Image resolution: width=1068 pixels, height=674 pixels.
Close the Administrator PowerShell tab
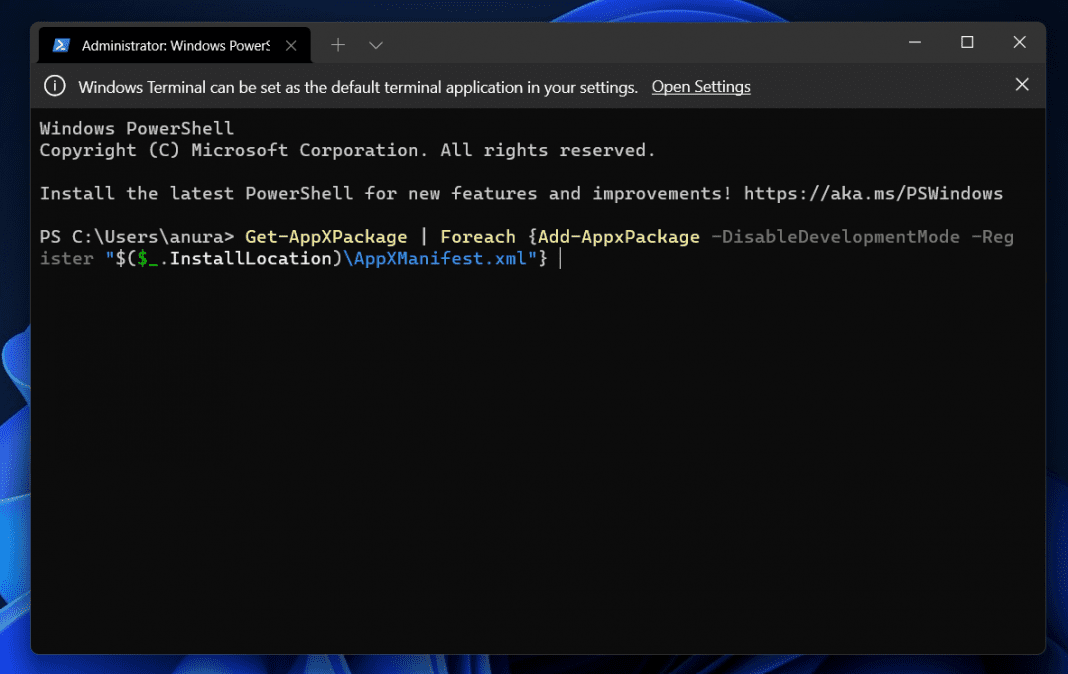(x=290, y=44)
